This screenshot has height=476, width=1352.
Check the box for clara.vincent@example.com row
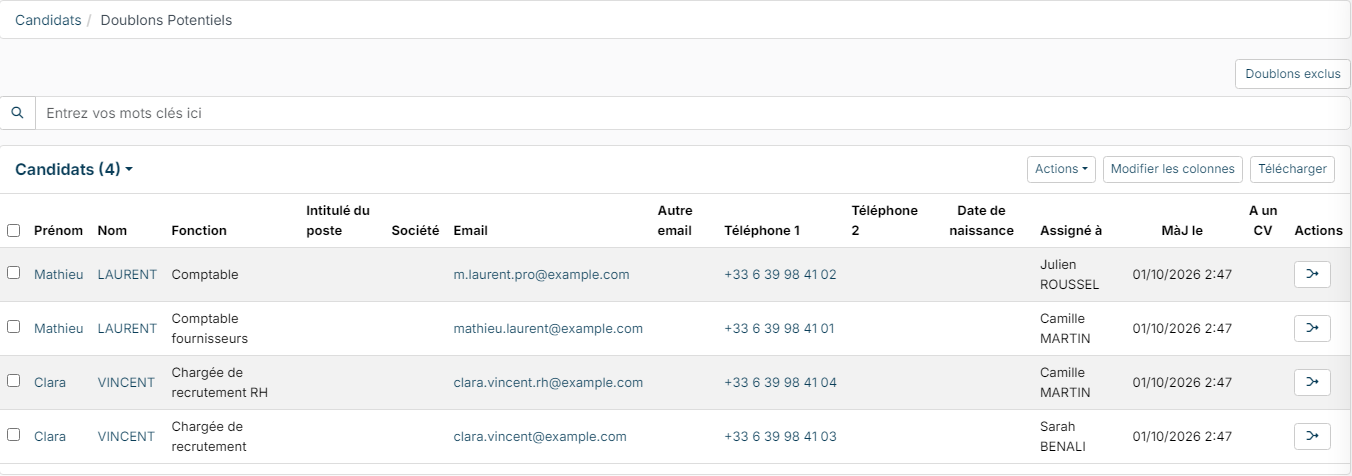(x=13, y=434)
